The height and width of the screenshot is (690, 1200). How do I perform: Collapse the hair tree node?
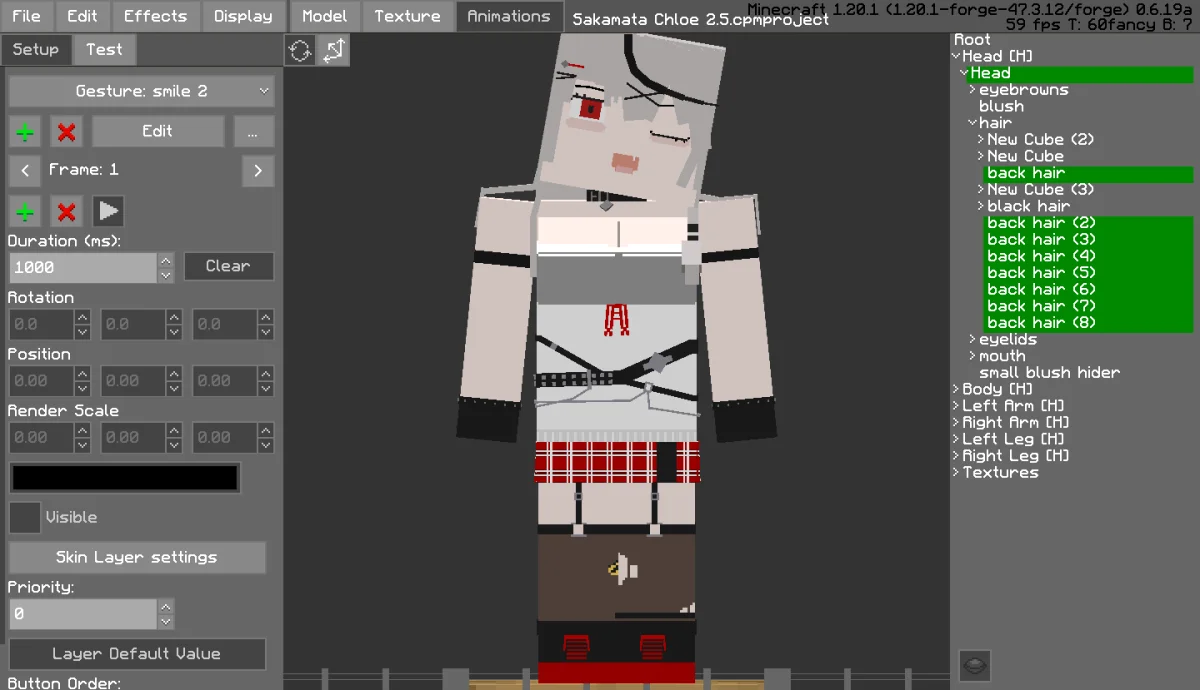(x=972, y=123)
